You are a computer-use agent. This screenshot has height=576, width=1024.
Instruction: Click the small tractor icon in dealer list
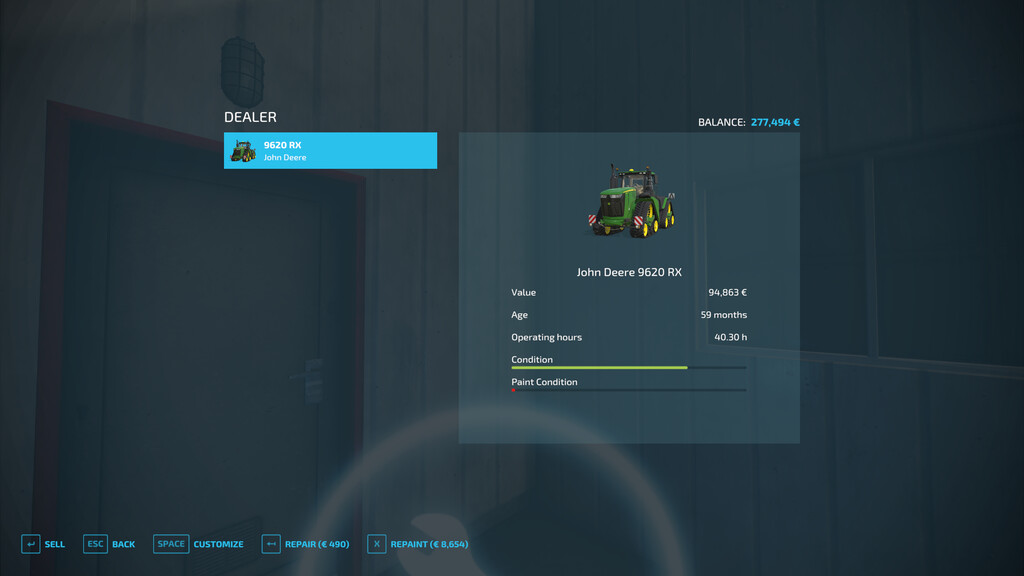tap(242, 151)
